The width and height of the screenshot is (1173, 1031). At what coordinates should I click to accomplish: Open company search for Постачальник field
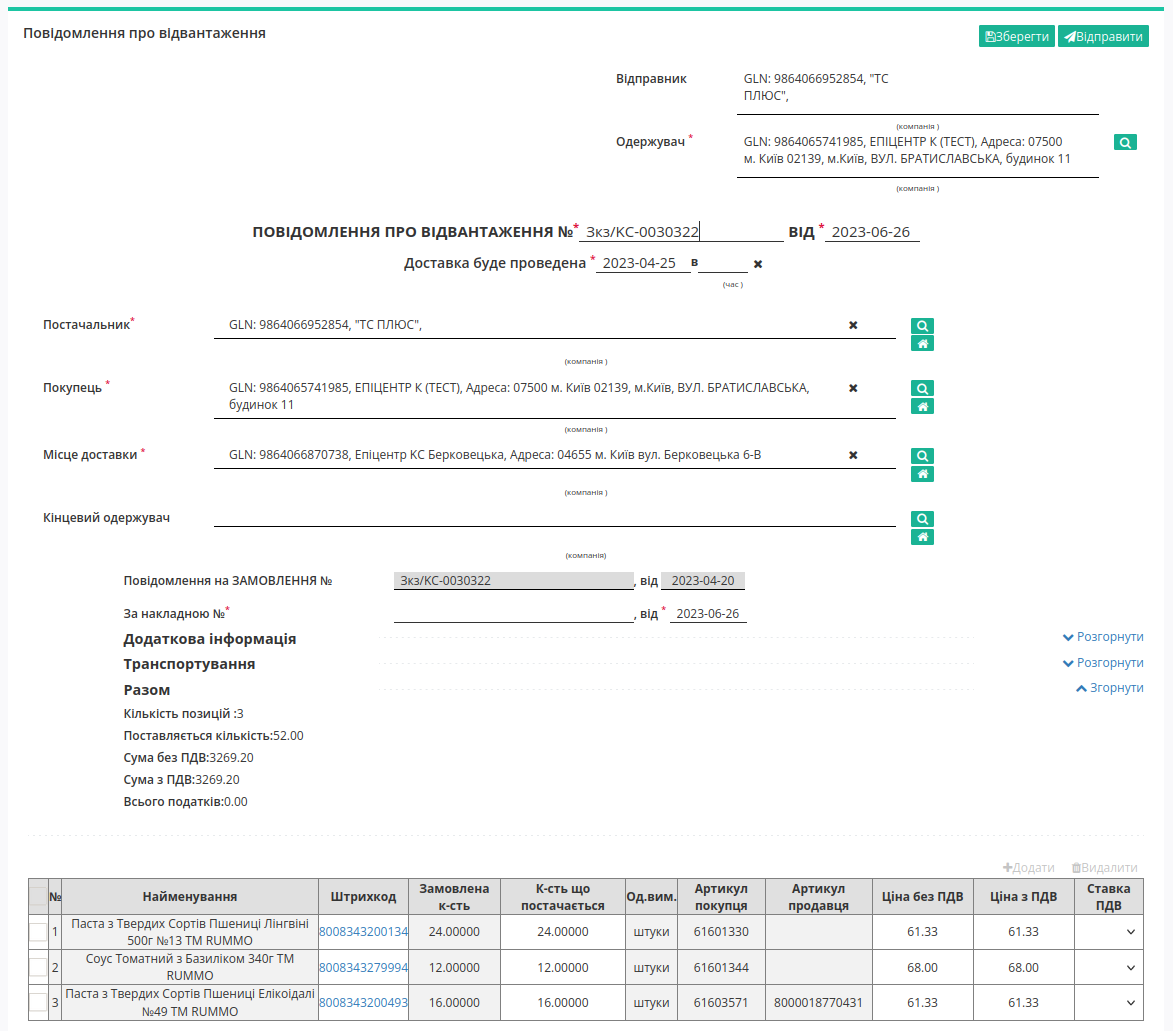pos(922,325)
